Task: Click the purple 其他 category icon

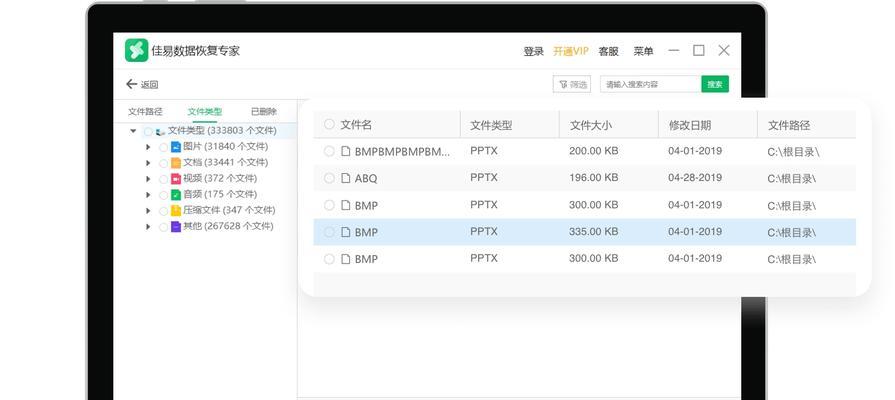Action: 176,227
